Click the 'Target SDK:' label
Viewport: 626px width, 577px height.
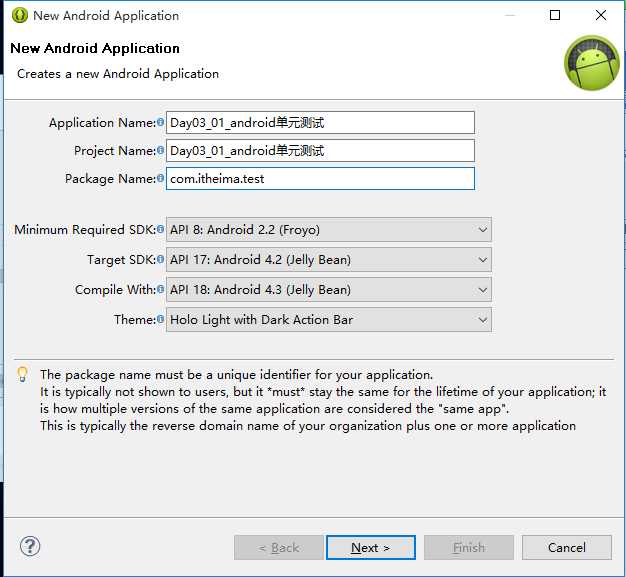[x=122, y=260]
